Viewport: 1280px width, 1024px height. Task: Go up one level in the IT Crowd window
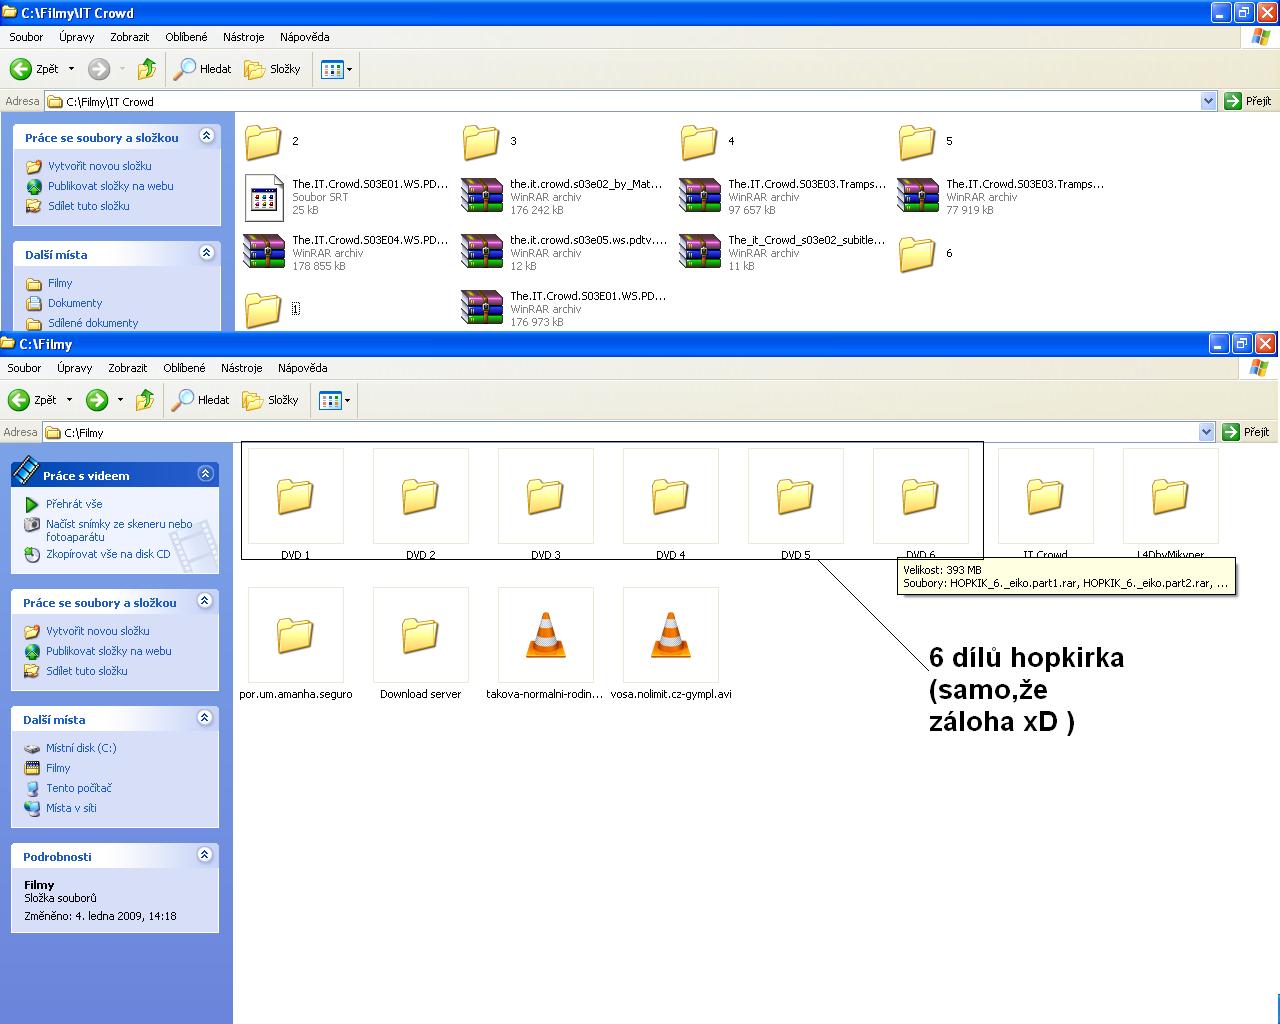pos(147,69)
